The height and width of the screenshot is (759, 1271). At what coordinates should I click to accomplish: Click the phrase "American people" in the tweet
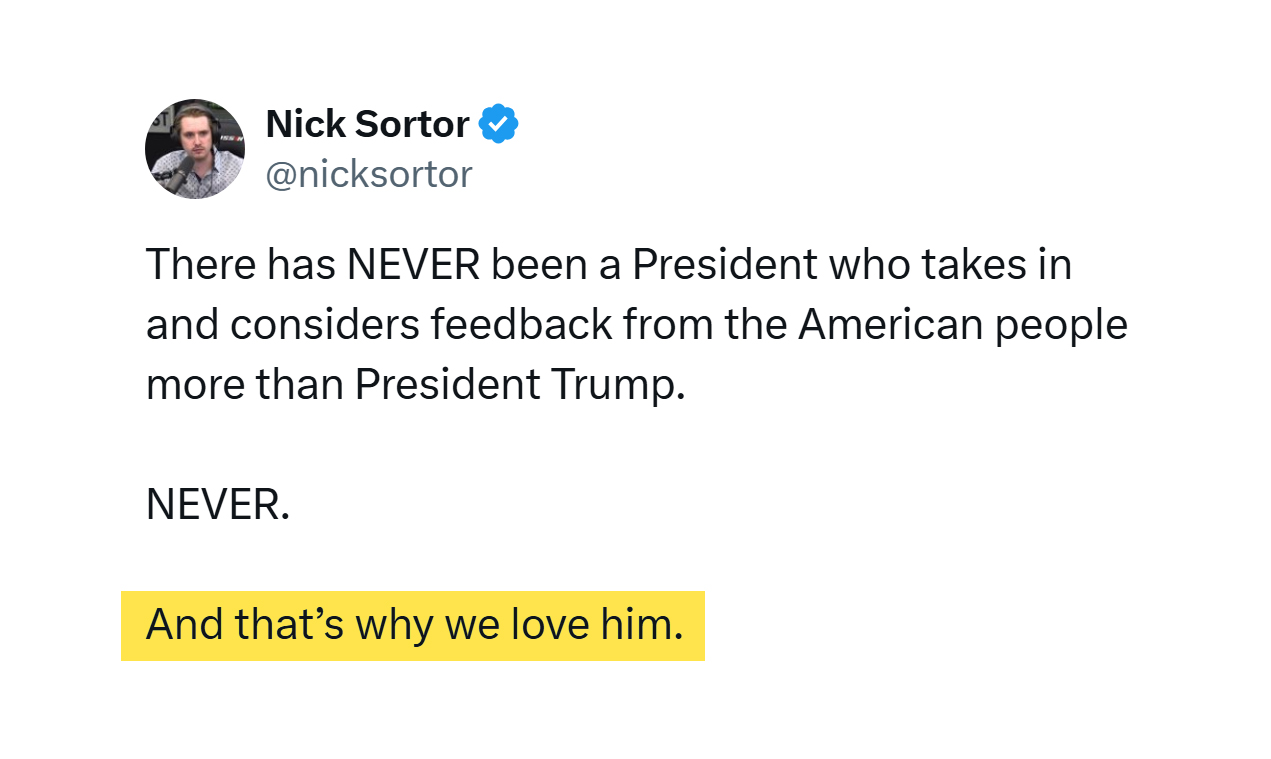coord(963,326)
